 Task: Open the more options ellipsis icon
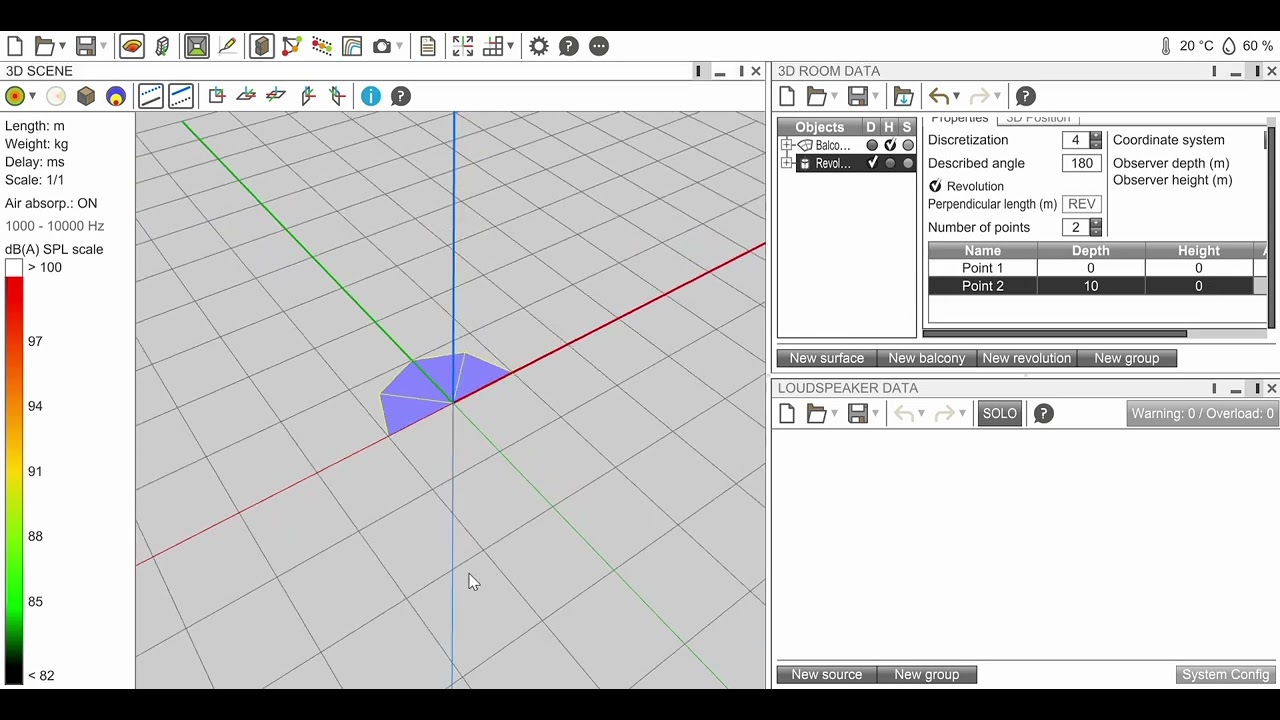(599, 46)
